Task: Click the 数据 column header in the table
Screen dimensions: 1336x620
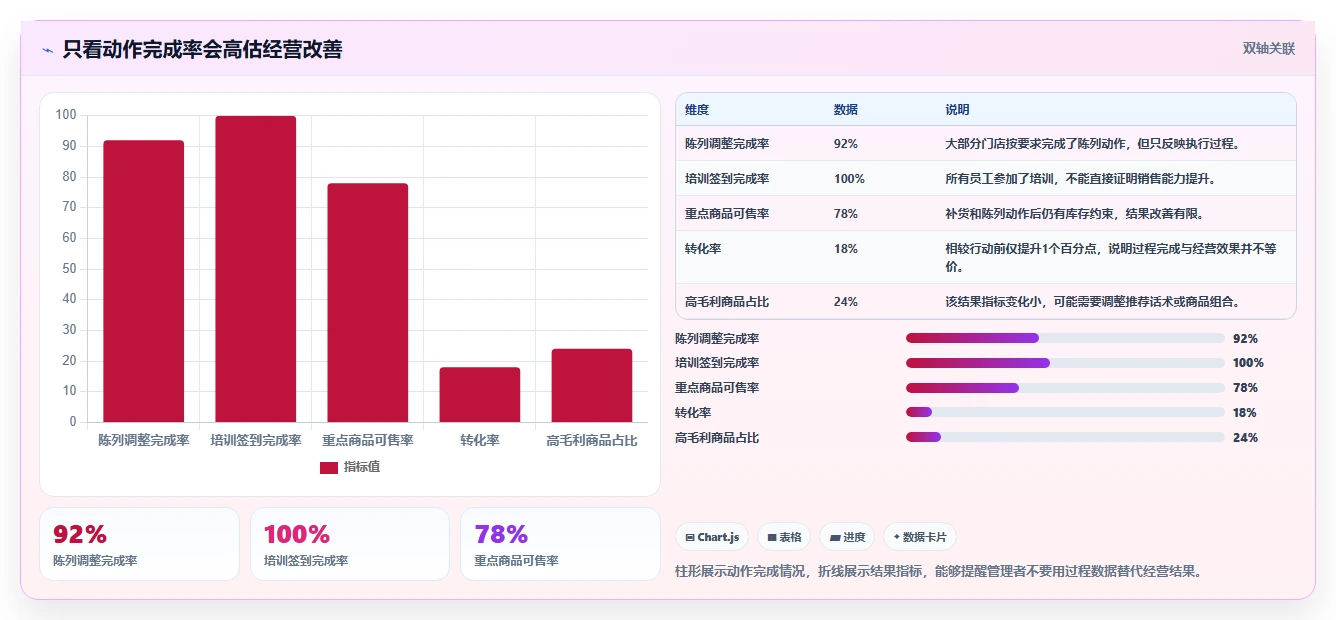Action: (846, 110)
